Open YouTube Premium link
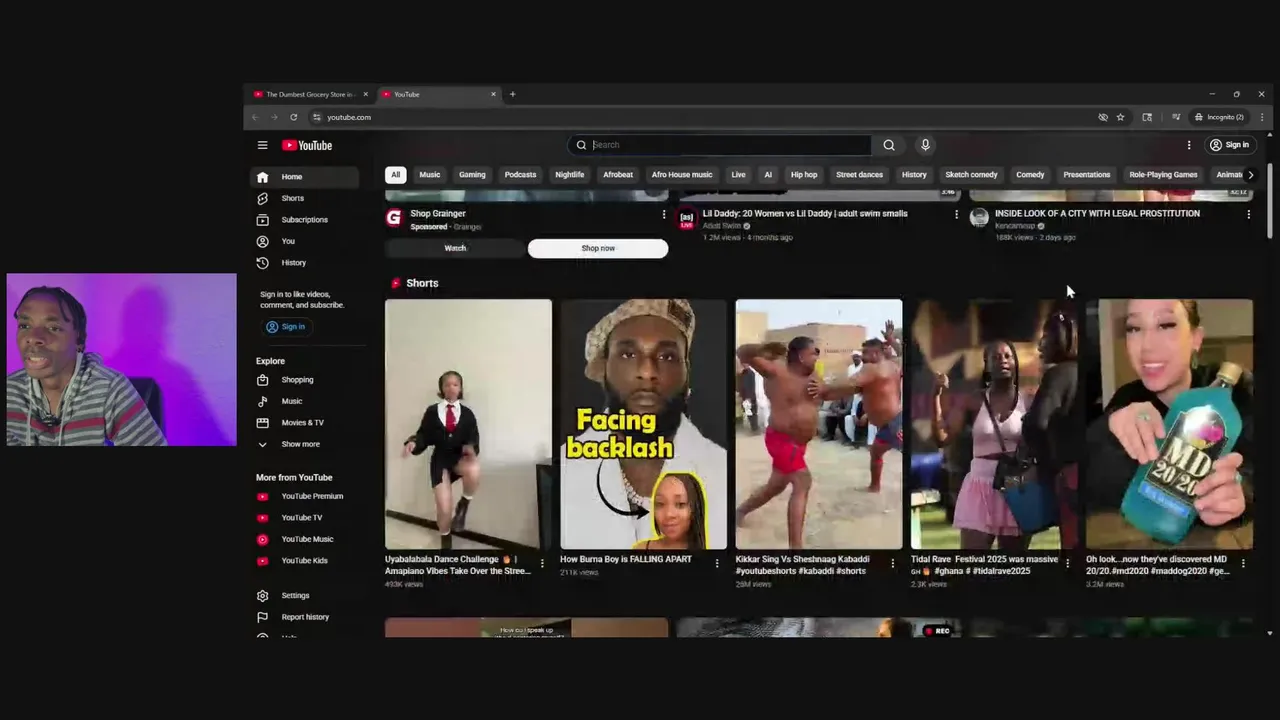Viewport: 1280px width, 720px height. point(304,496)
